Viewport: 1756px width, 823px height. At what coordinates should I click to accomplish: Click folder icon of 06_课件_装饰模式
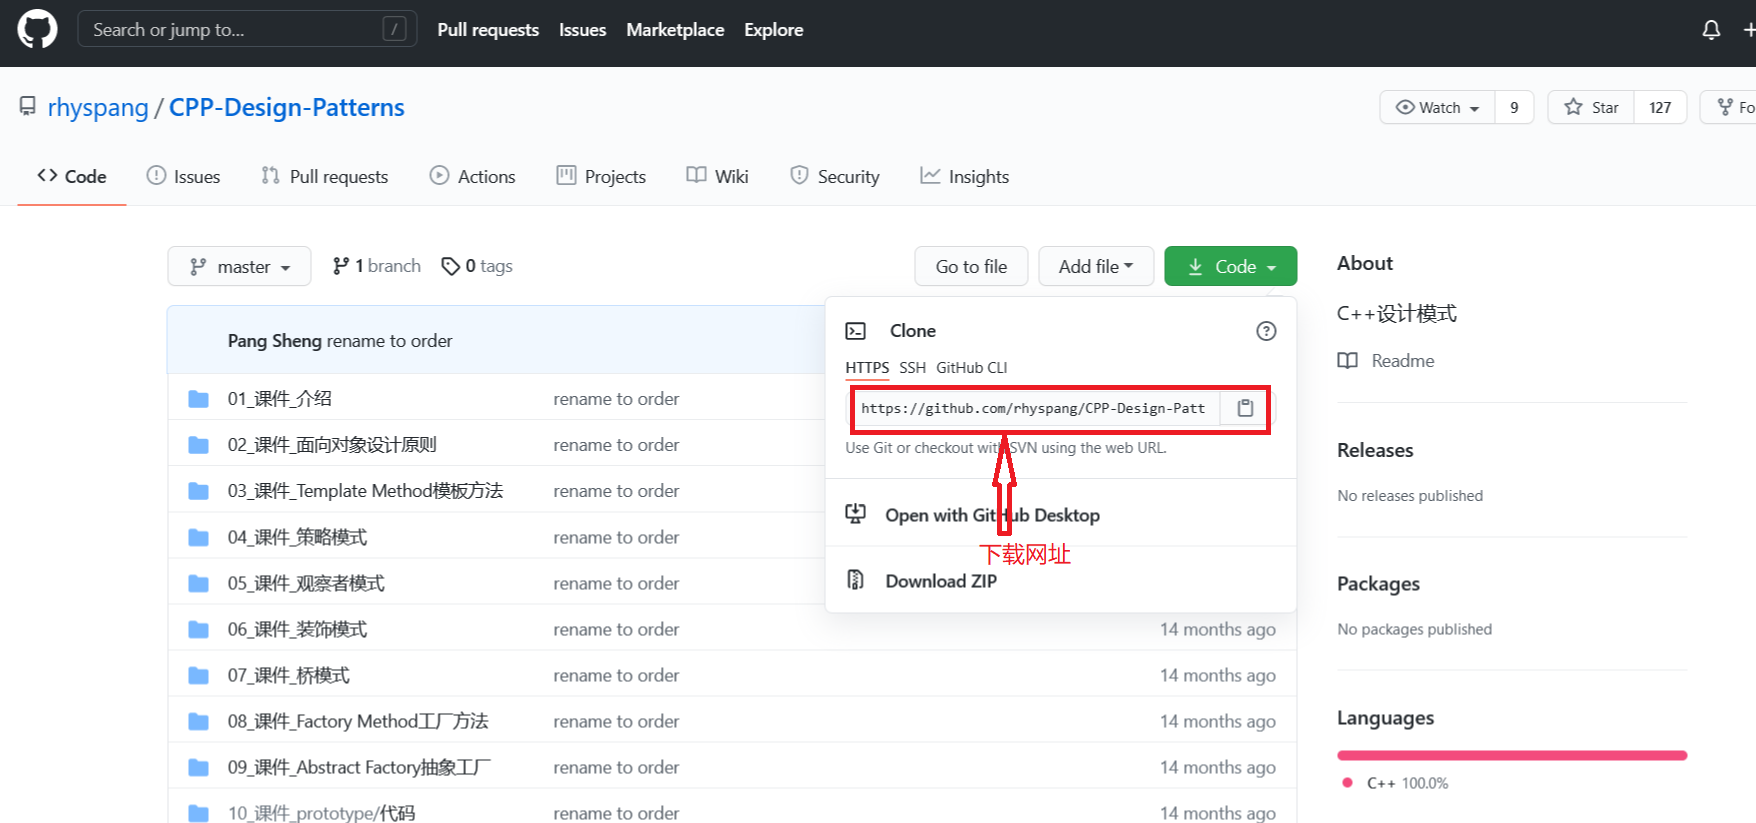(199, 629)
